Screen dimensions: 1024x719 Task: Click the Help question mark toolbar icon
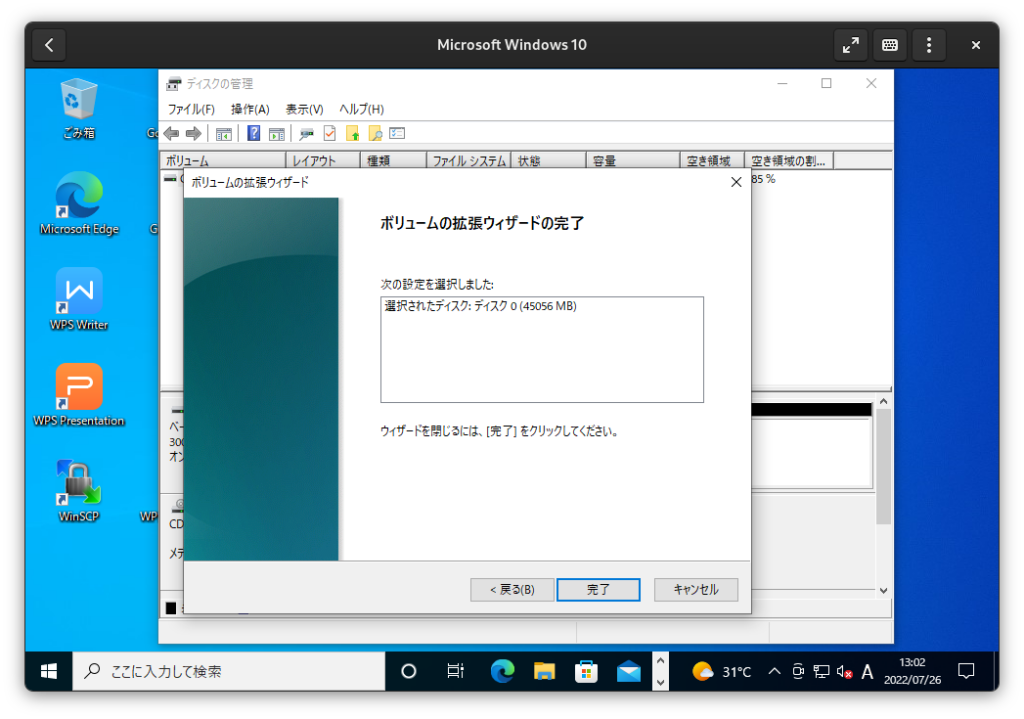click(x=254, y=133)
